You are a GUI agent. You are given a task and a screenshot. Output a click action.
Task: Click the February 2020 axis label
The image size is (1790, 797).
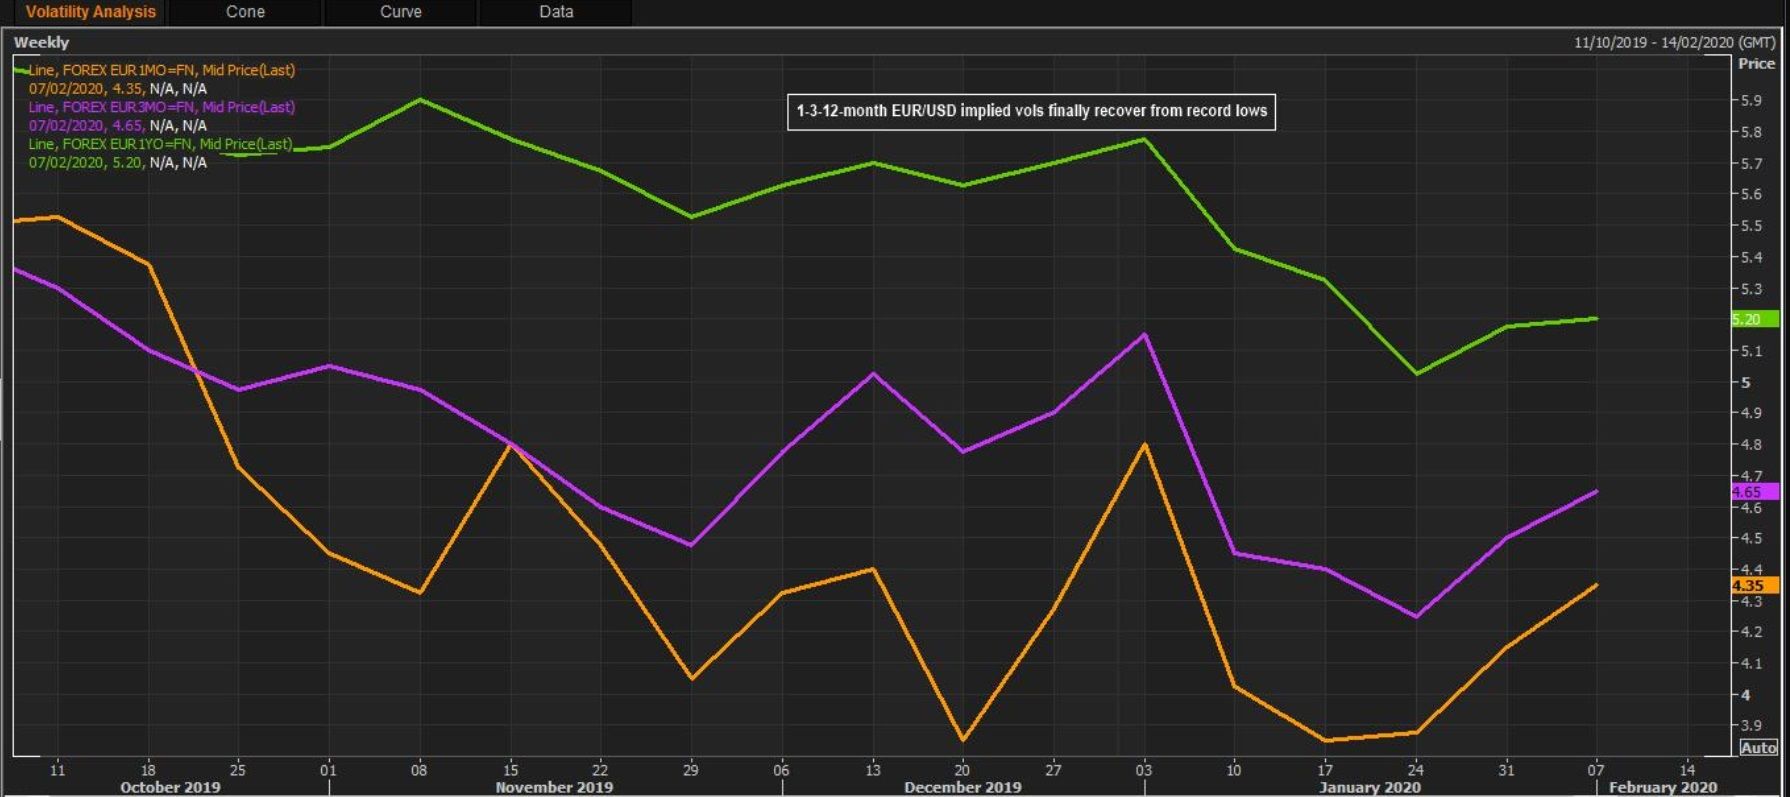pos(1662,787)
